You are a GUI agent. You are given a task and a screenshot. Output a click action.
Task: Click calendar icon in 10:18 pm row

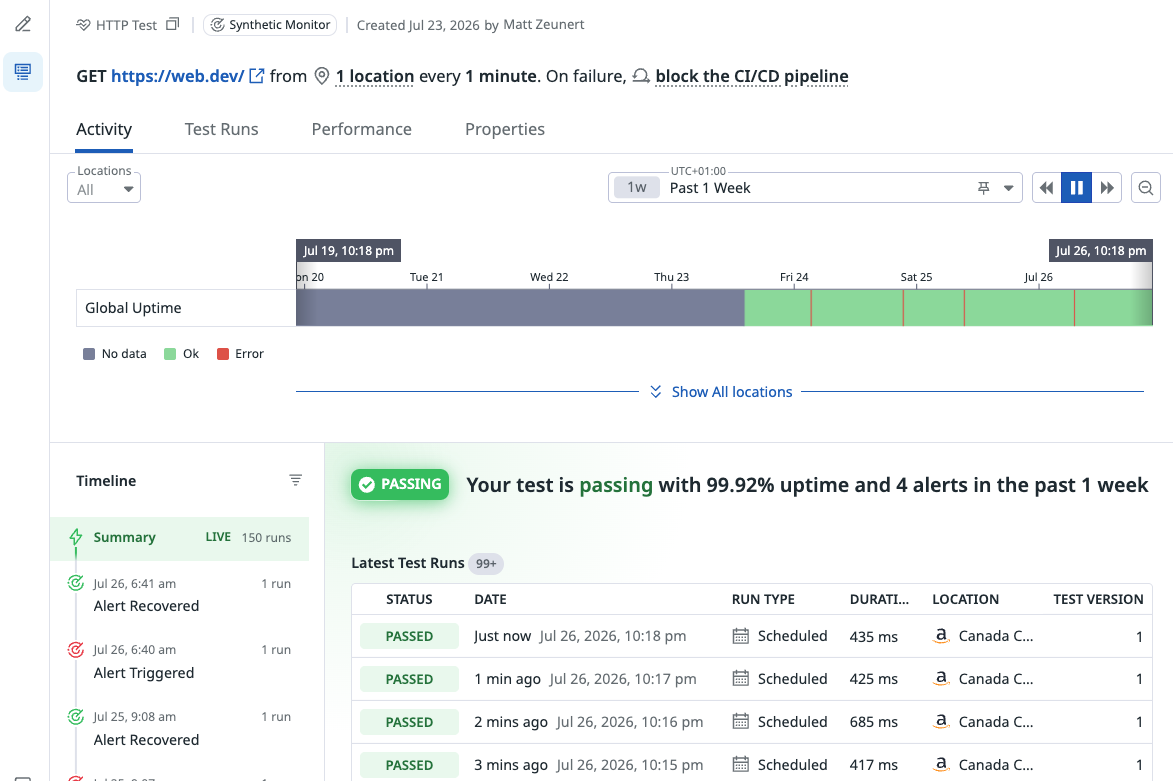[x=741, y=637]
